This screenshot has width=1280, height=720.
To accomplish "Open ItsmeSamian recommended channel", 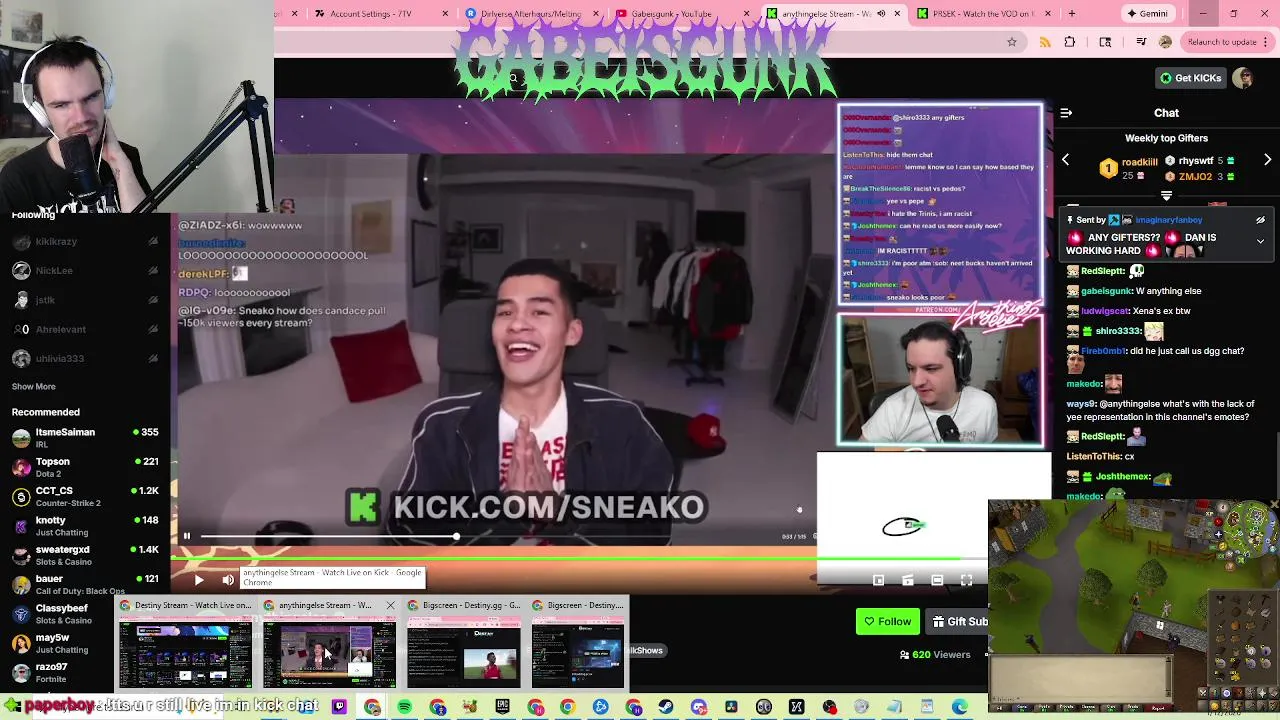I will click(85, 437).
